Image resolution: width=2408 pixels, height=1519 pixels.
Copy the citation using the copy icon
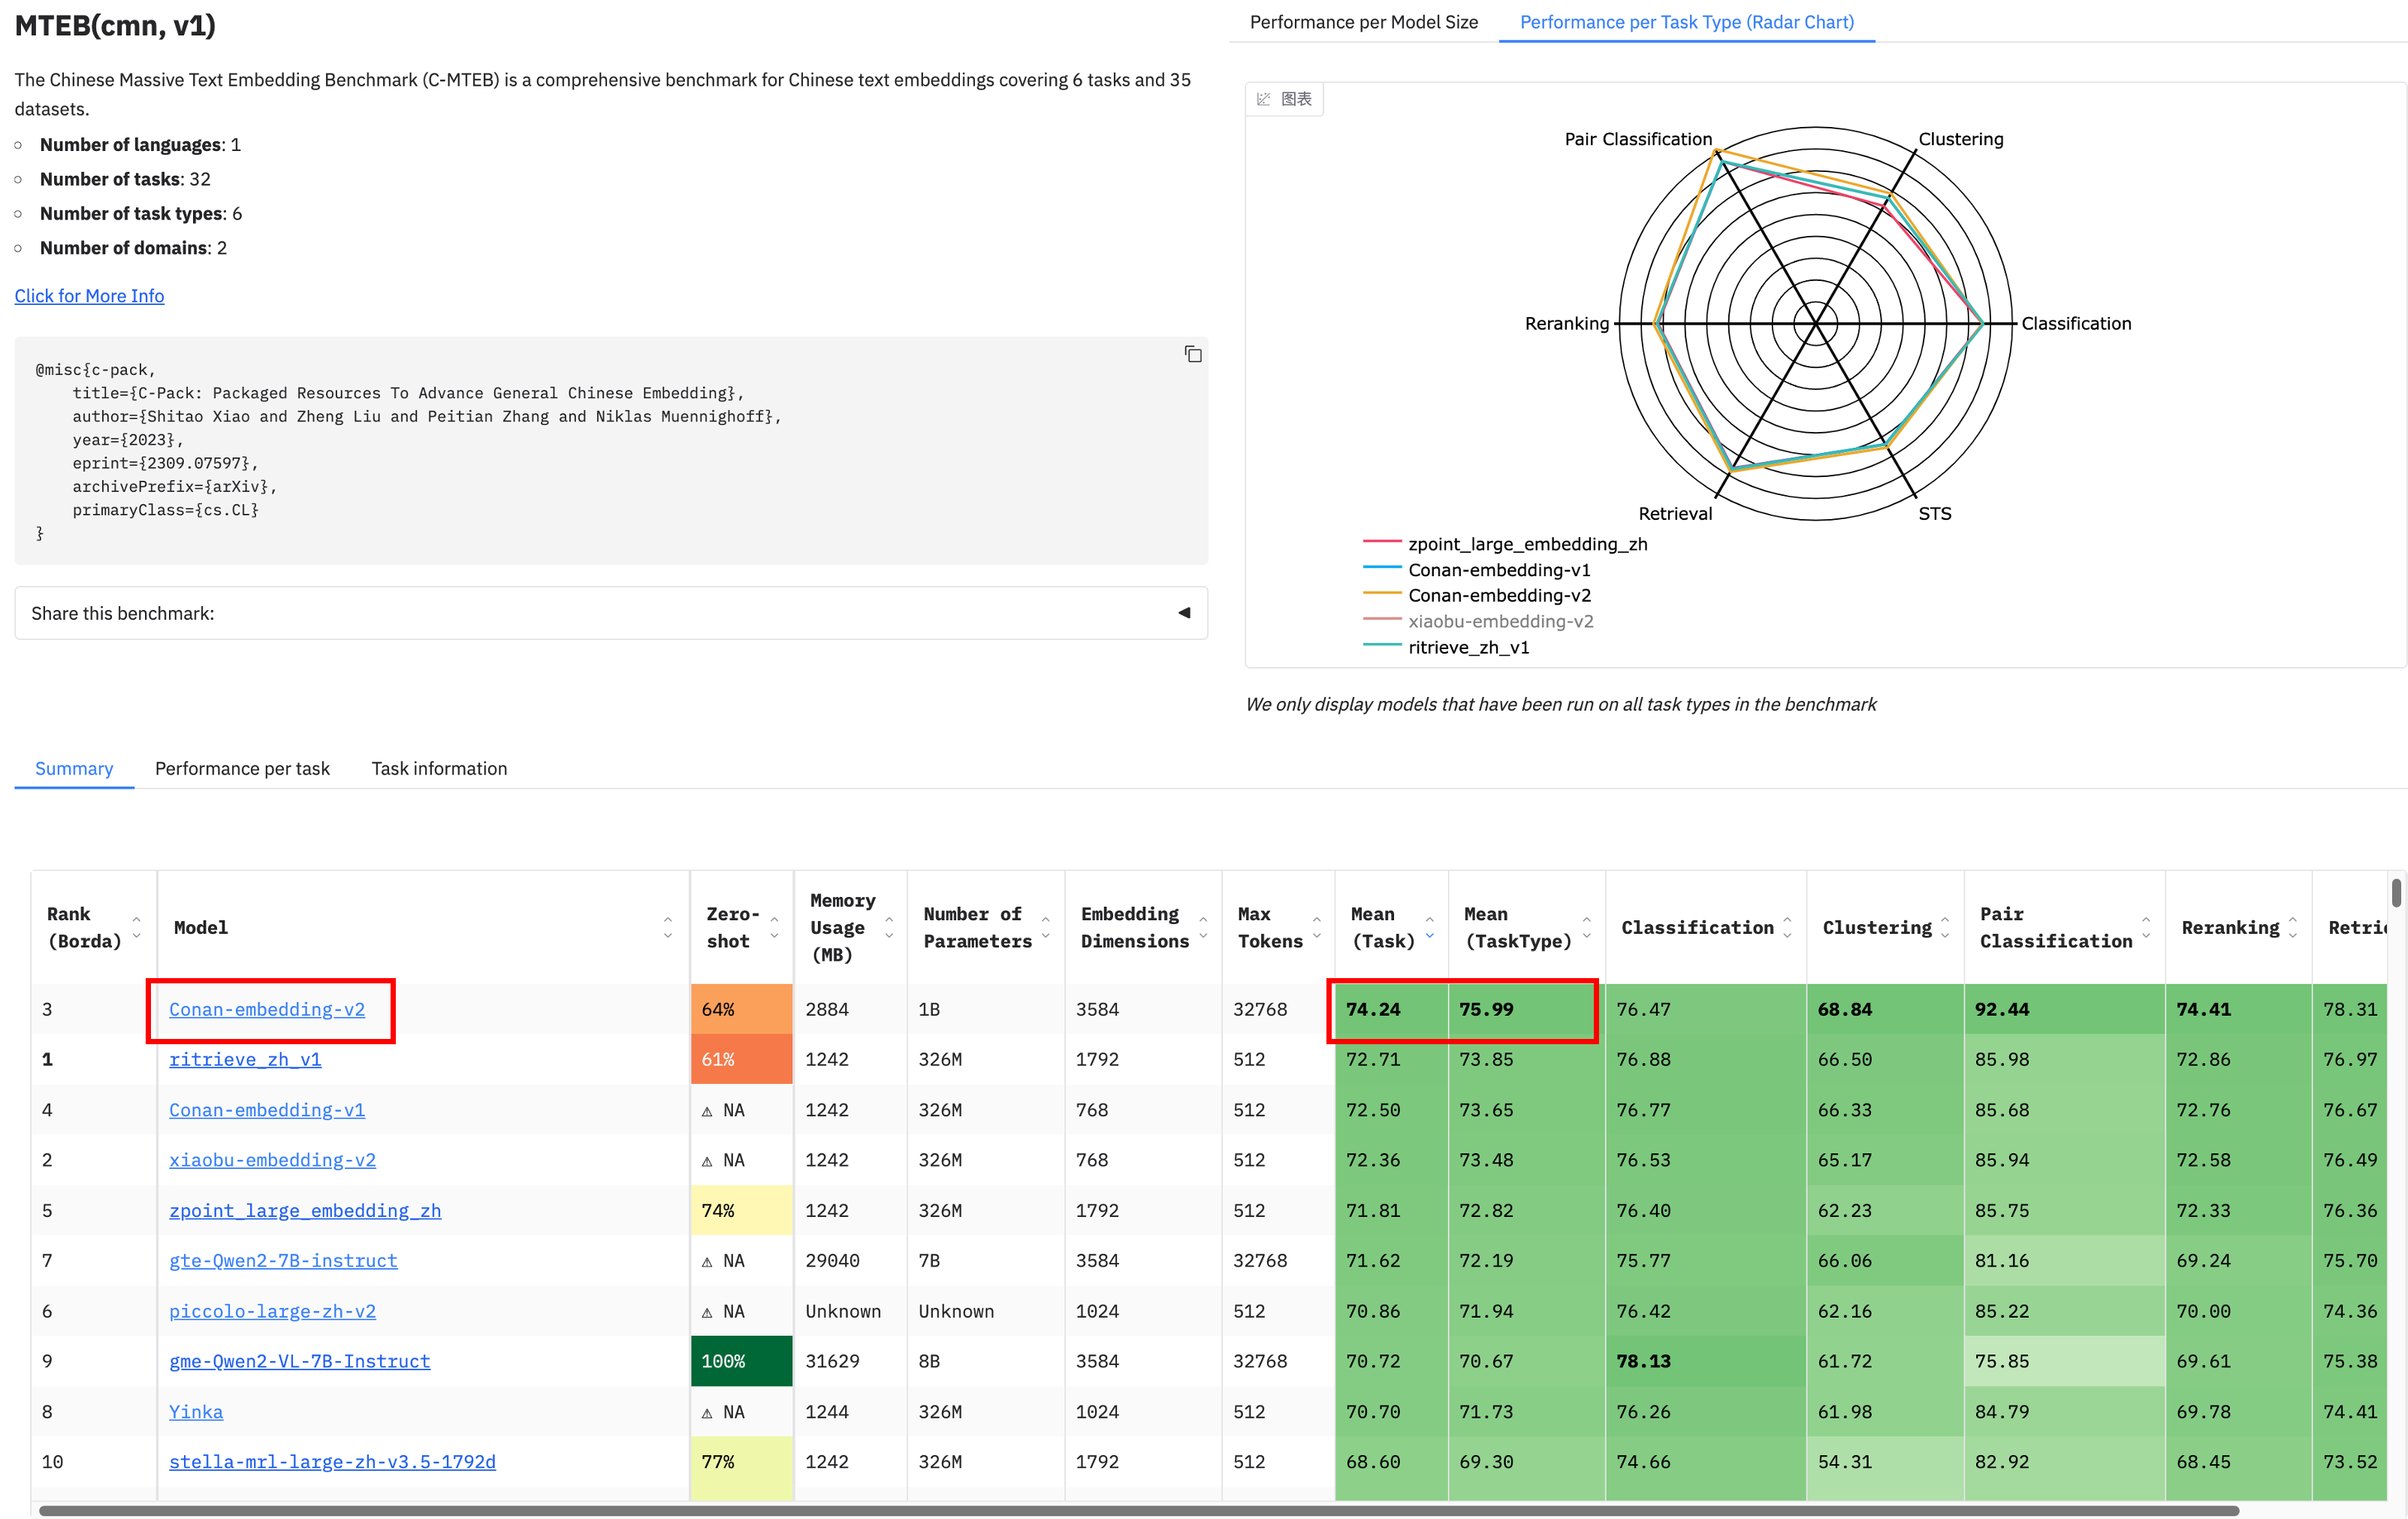pos(1193,354)
